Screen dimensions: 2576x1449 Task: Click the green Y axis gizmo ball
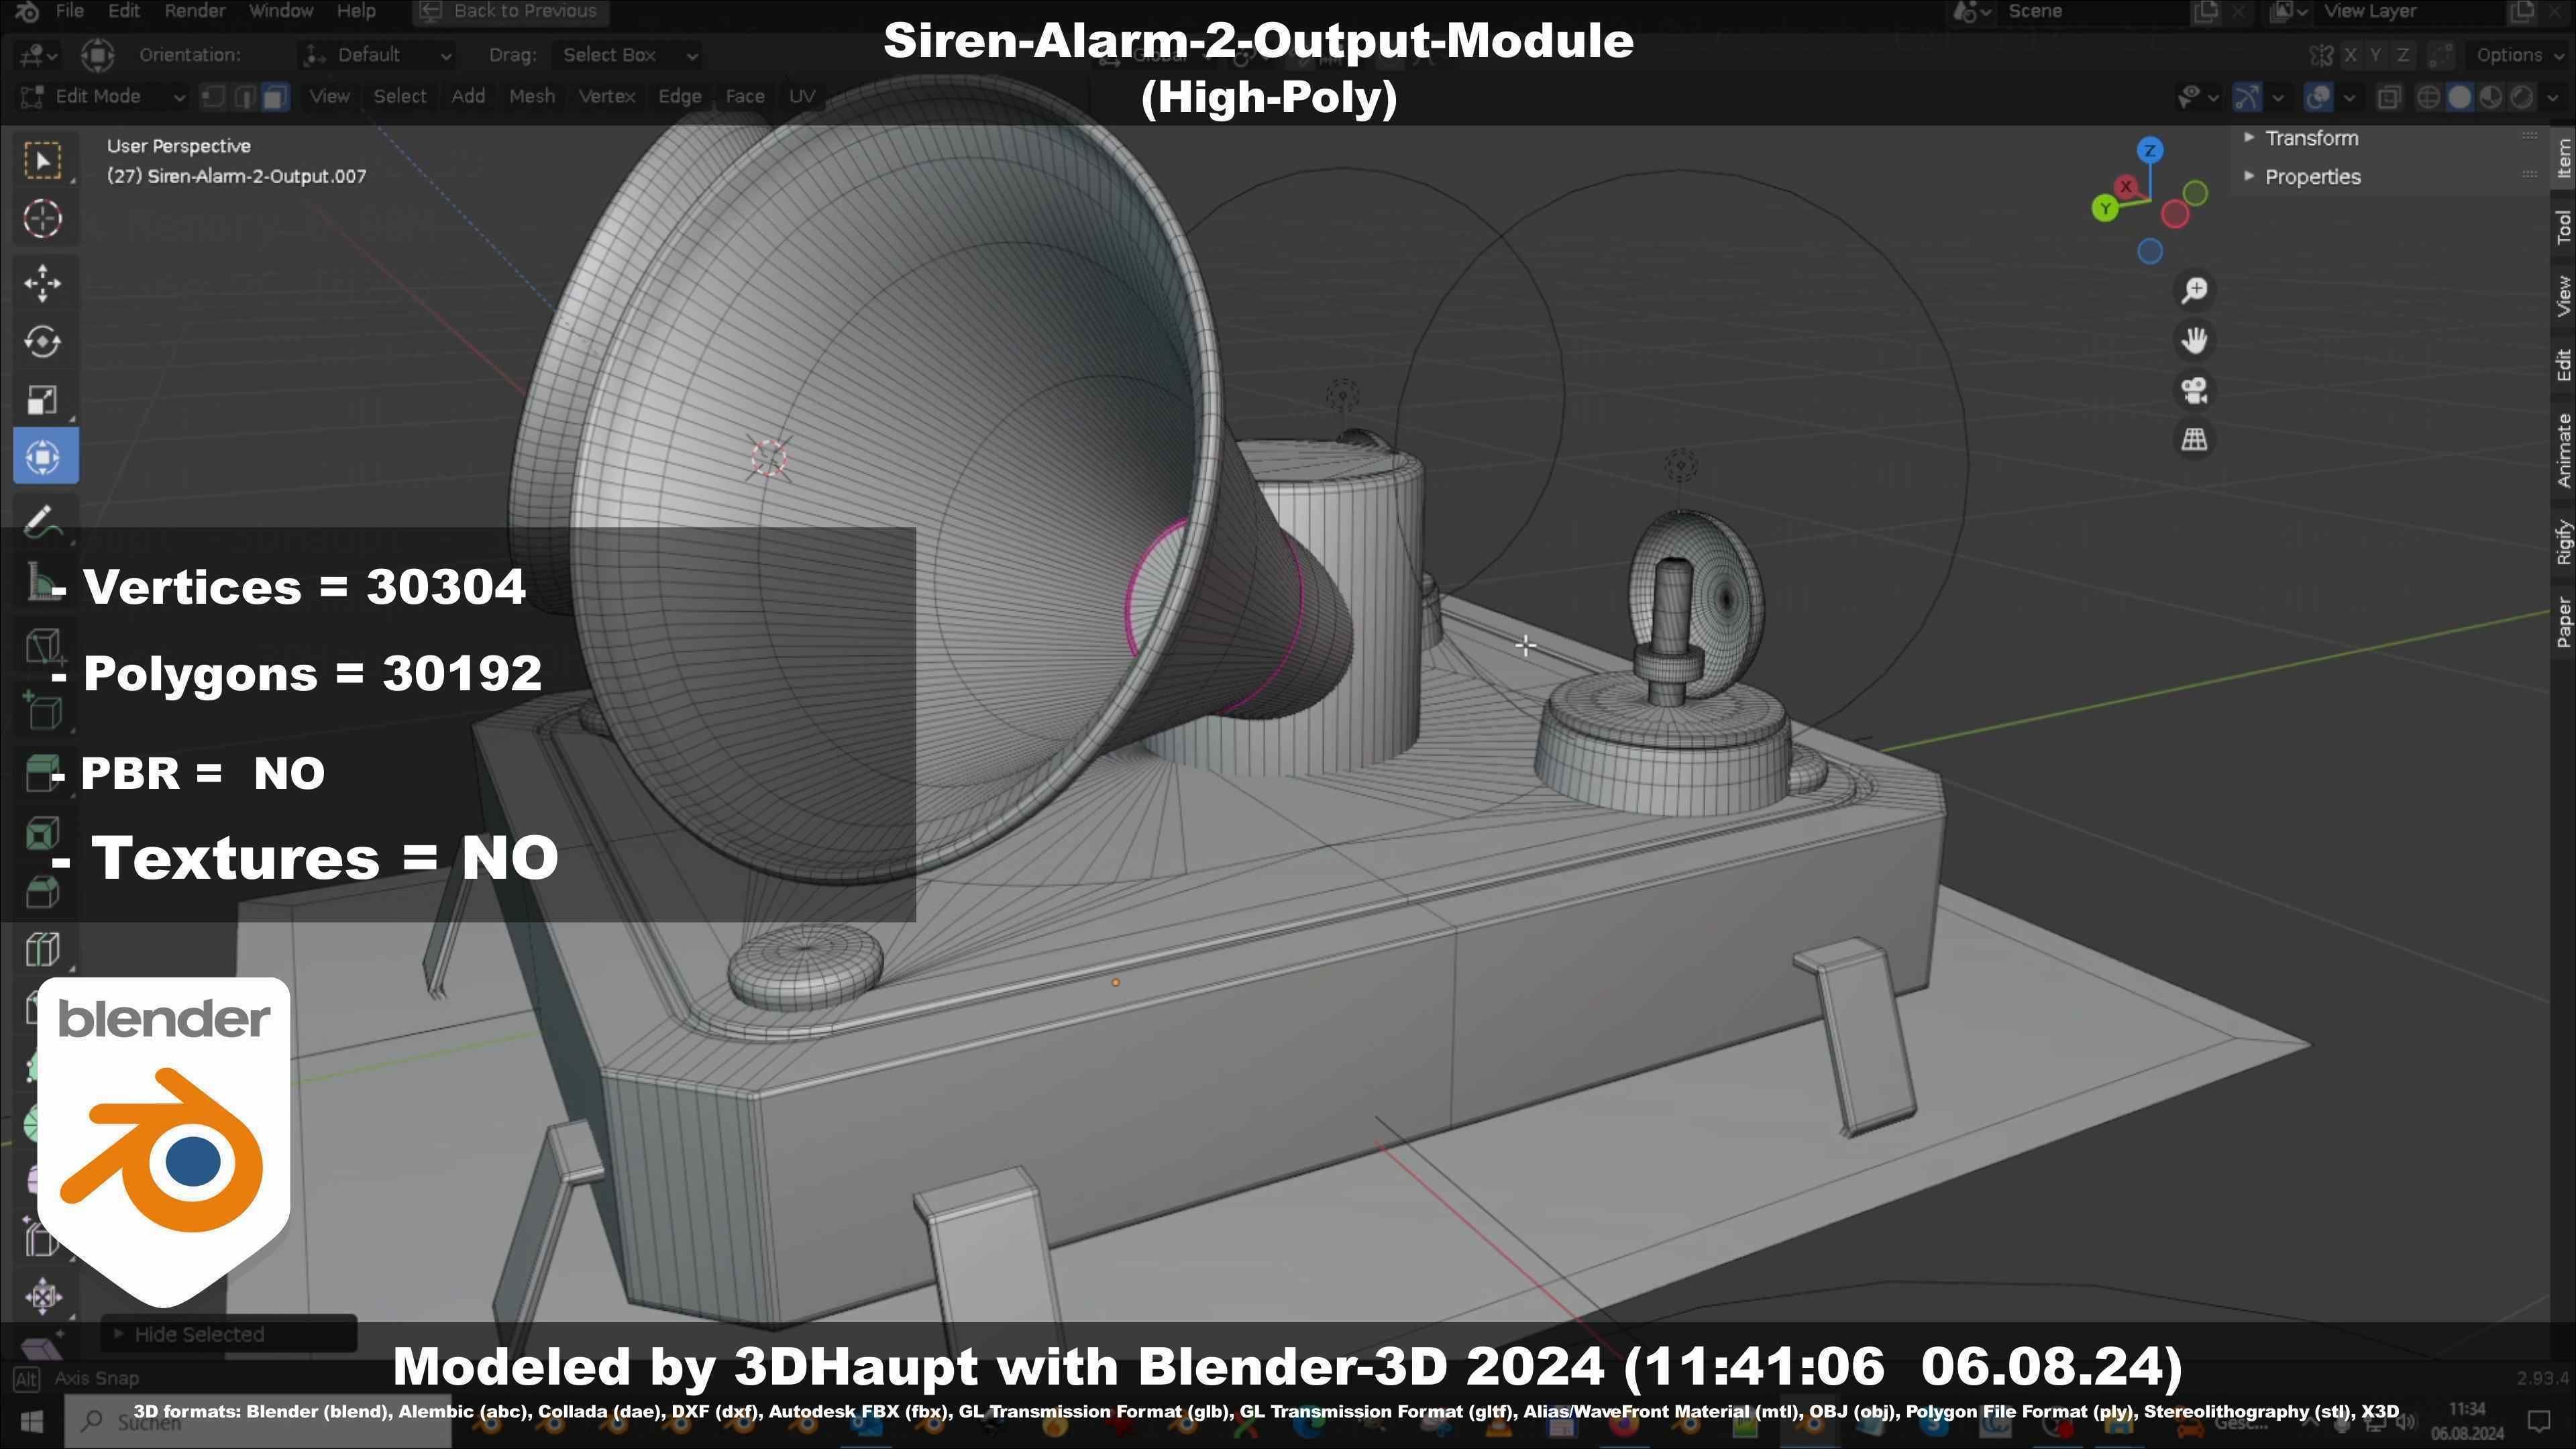point(2105,208)
